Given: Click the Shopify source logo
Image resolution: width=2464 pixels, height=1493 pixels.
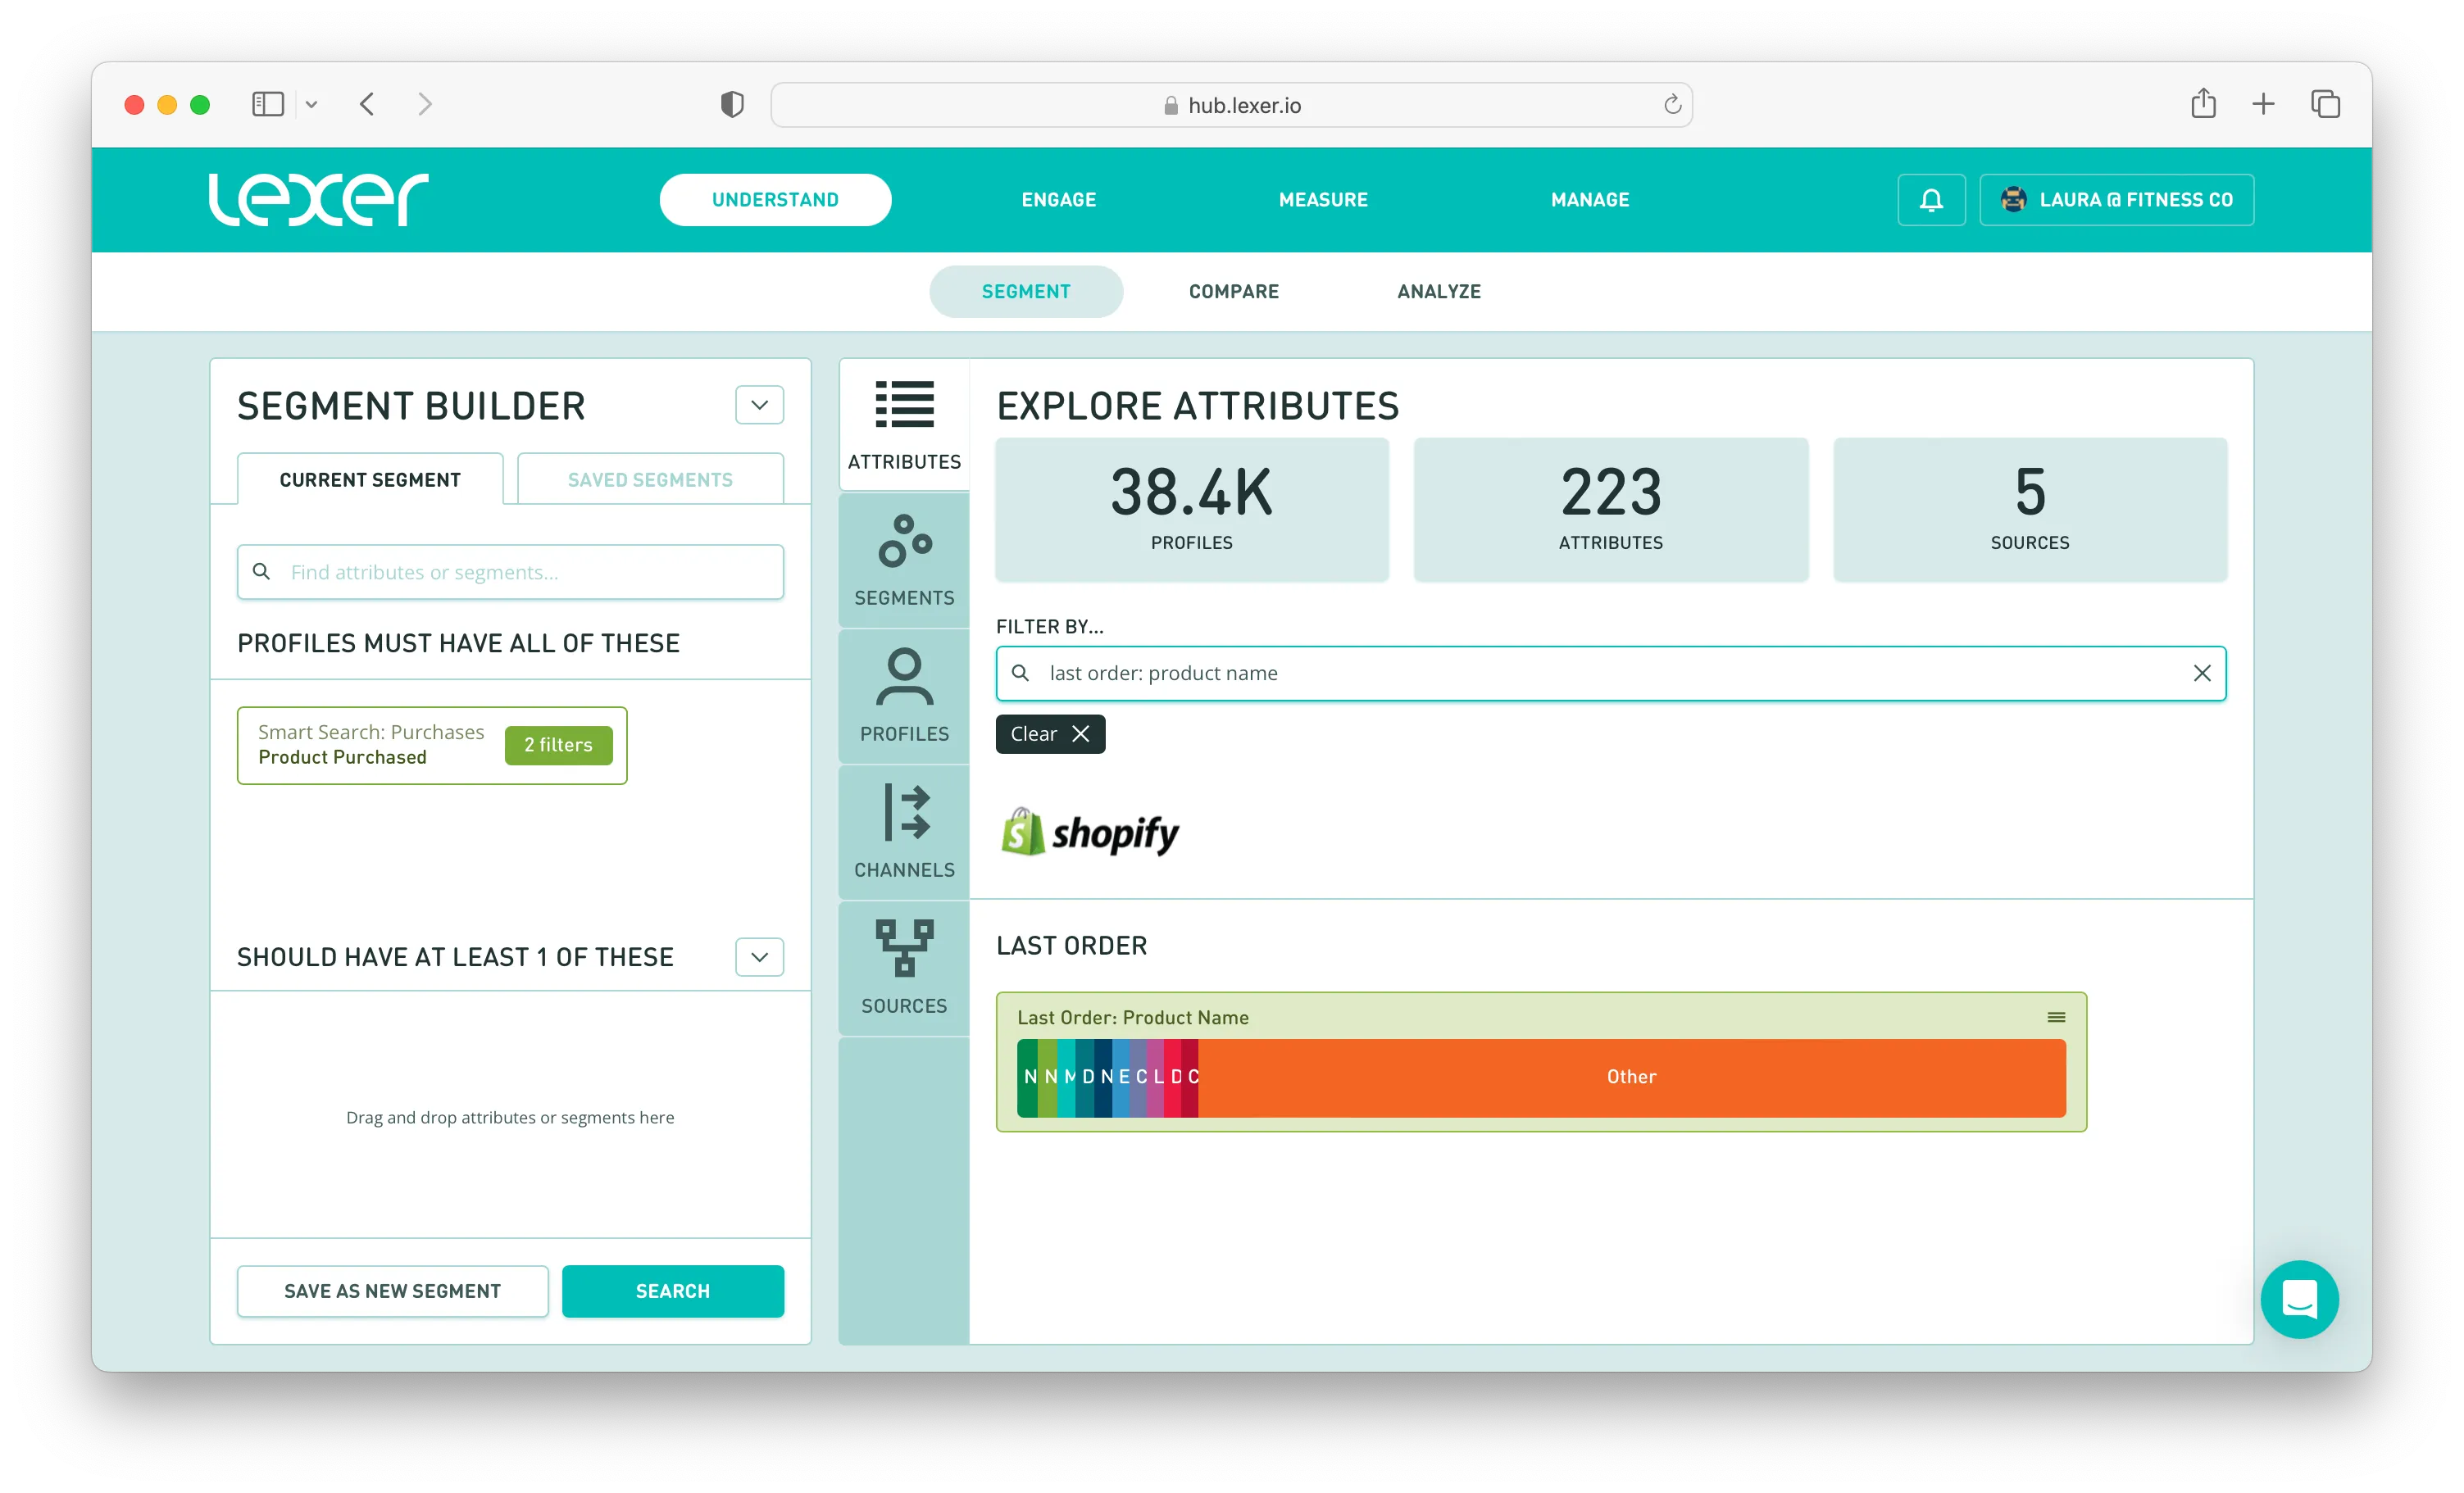Looking at the screenshot, I should 1090,832.
